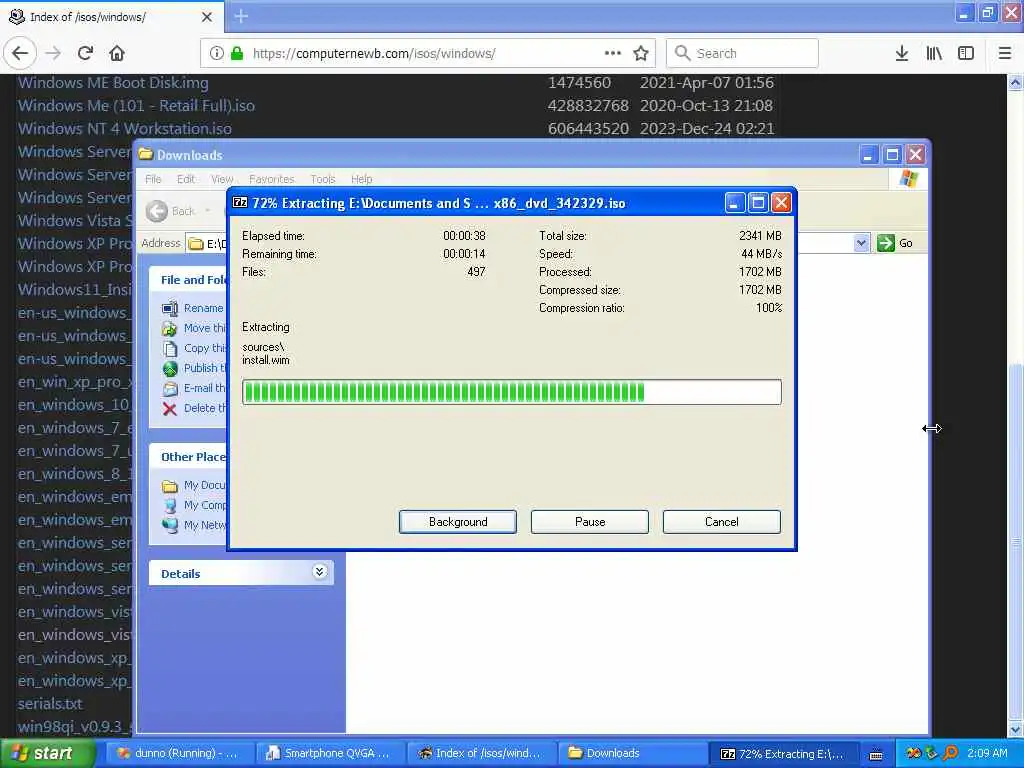Go to Firefox home page

pyautogui.click(x=117, y=53)
